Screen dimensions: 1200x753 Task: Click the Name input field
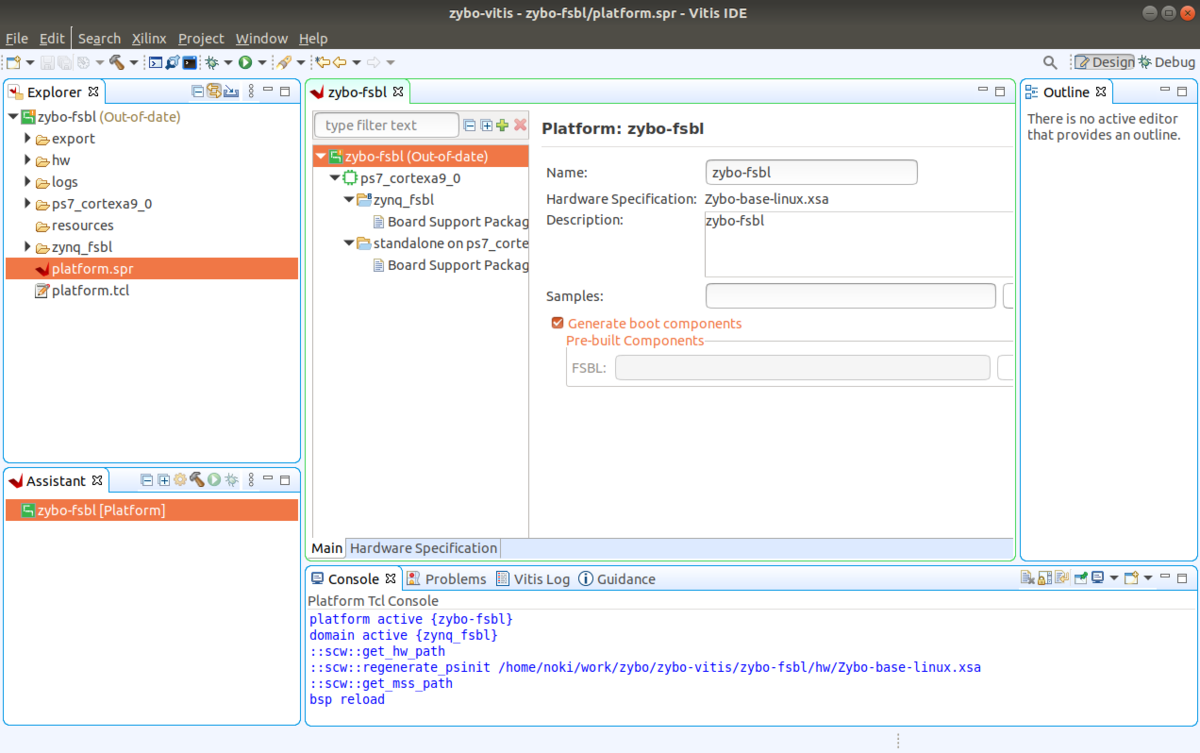(x=812, y=172)
